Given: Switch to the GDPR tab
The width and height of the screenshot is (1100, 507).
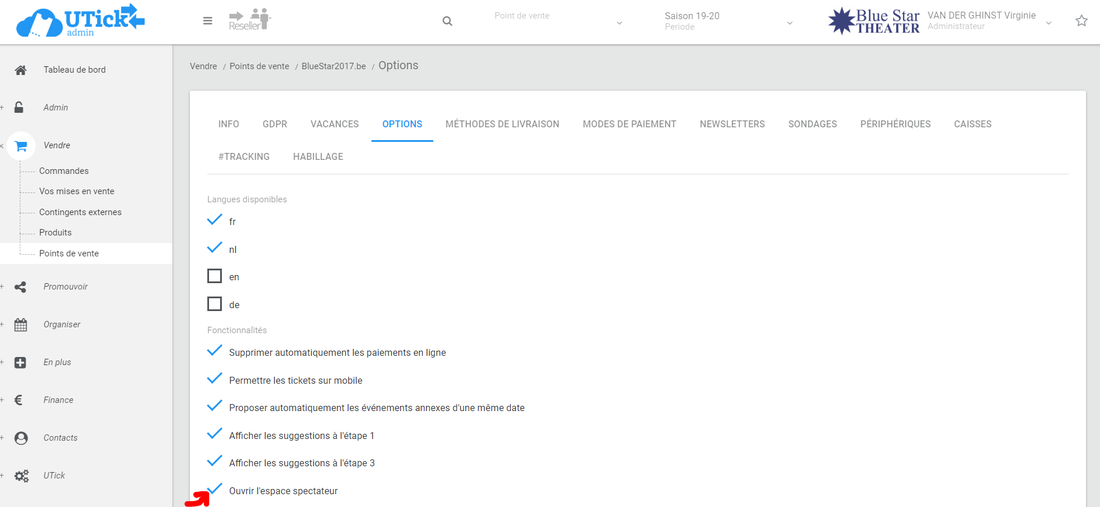Looking at the screenshot, I should point(274,124).
